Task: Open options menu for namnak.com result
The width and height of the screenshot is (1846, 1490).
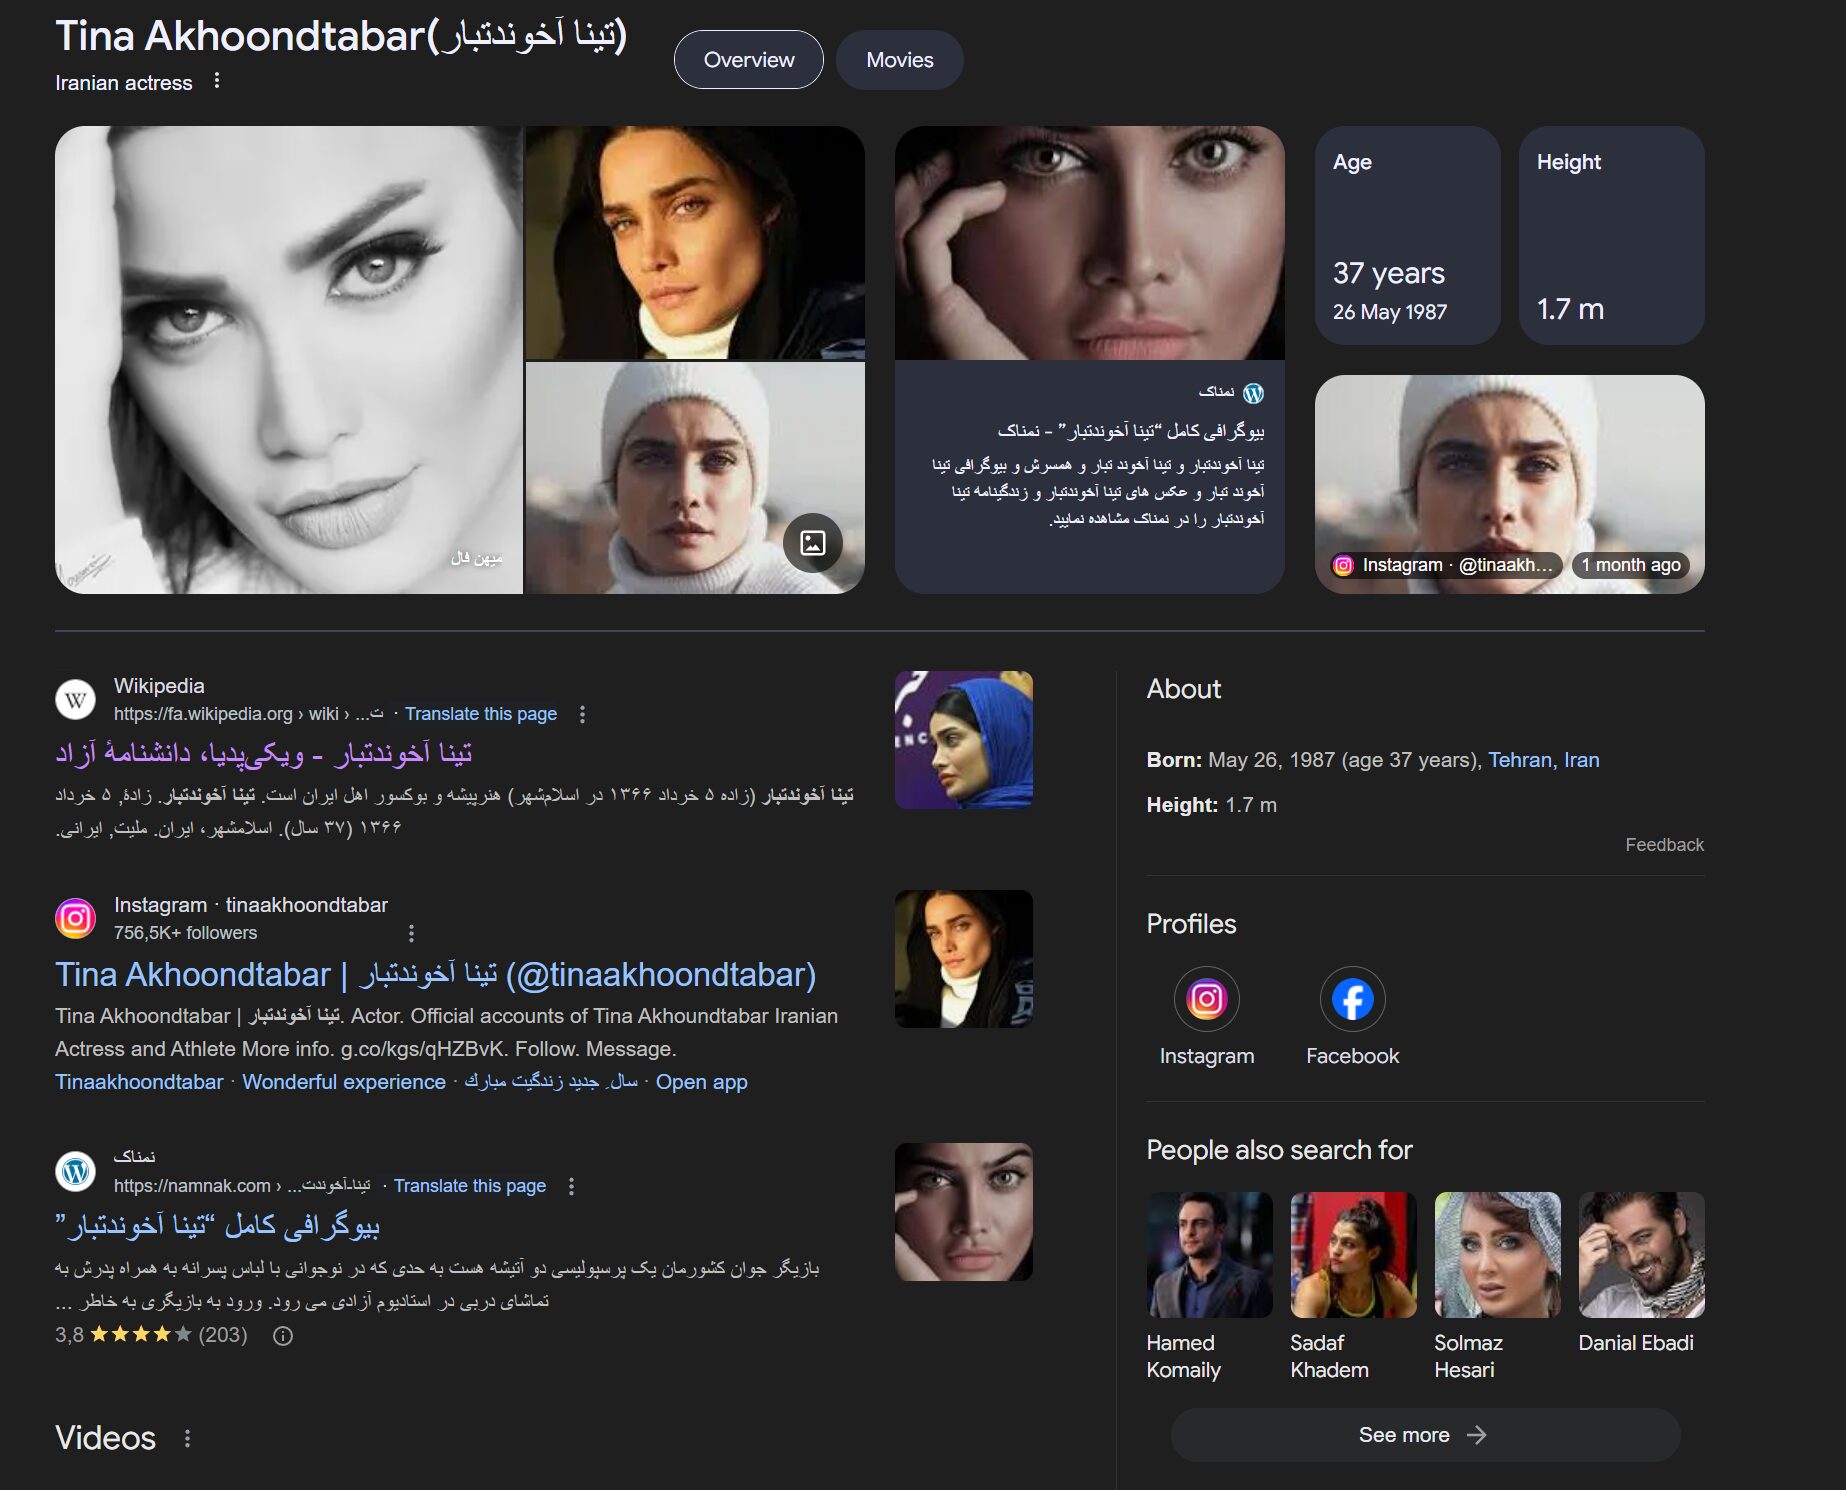Action: [x=571, y=1186]
